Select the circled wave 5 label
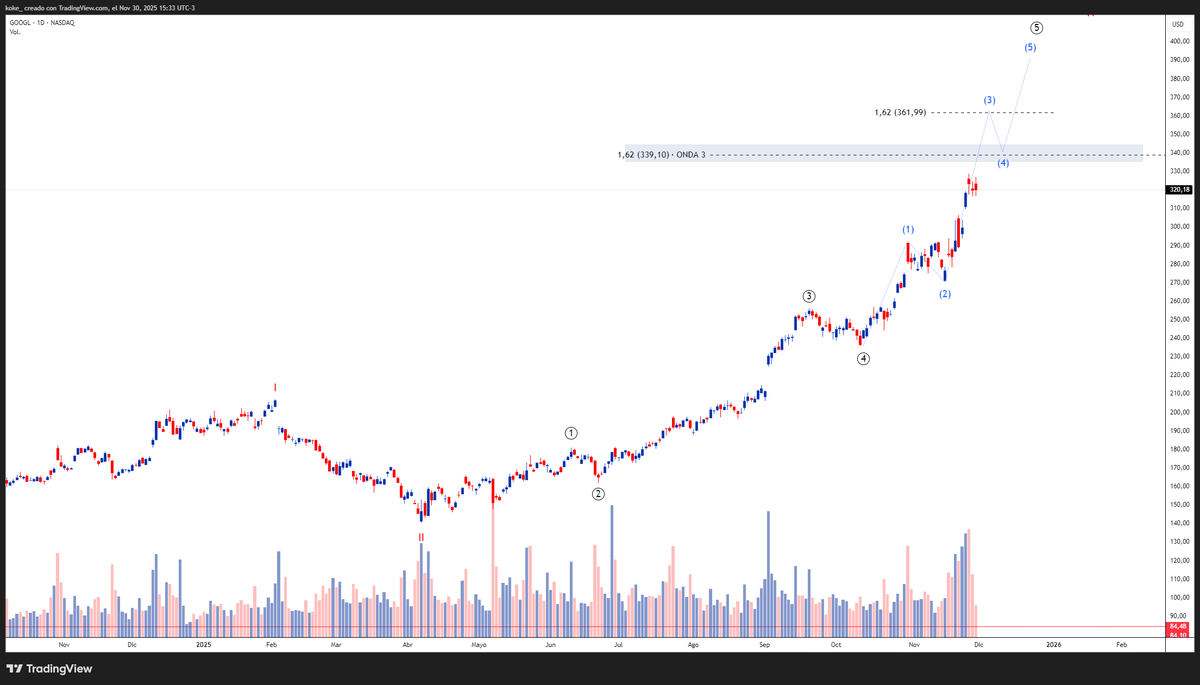Image resolution: width=1200 pixels, height=685 pixels. click(x=1037, y=28)
